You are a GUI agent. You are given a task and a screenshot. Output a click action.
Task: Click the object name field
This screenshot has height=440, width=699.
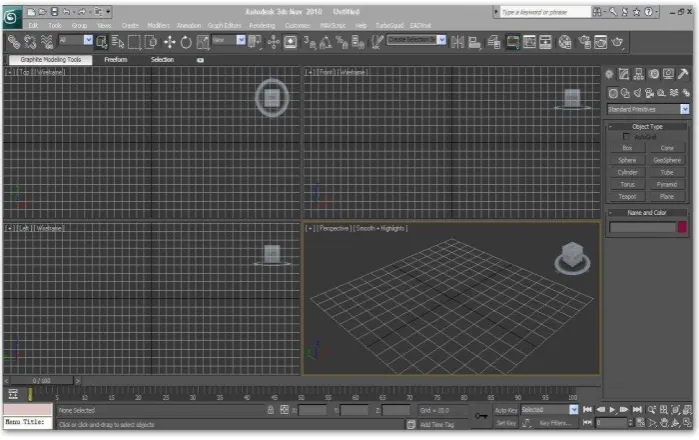[642, 227]
